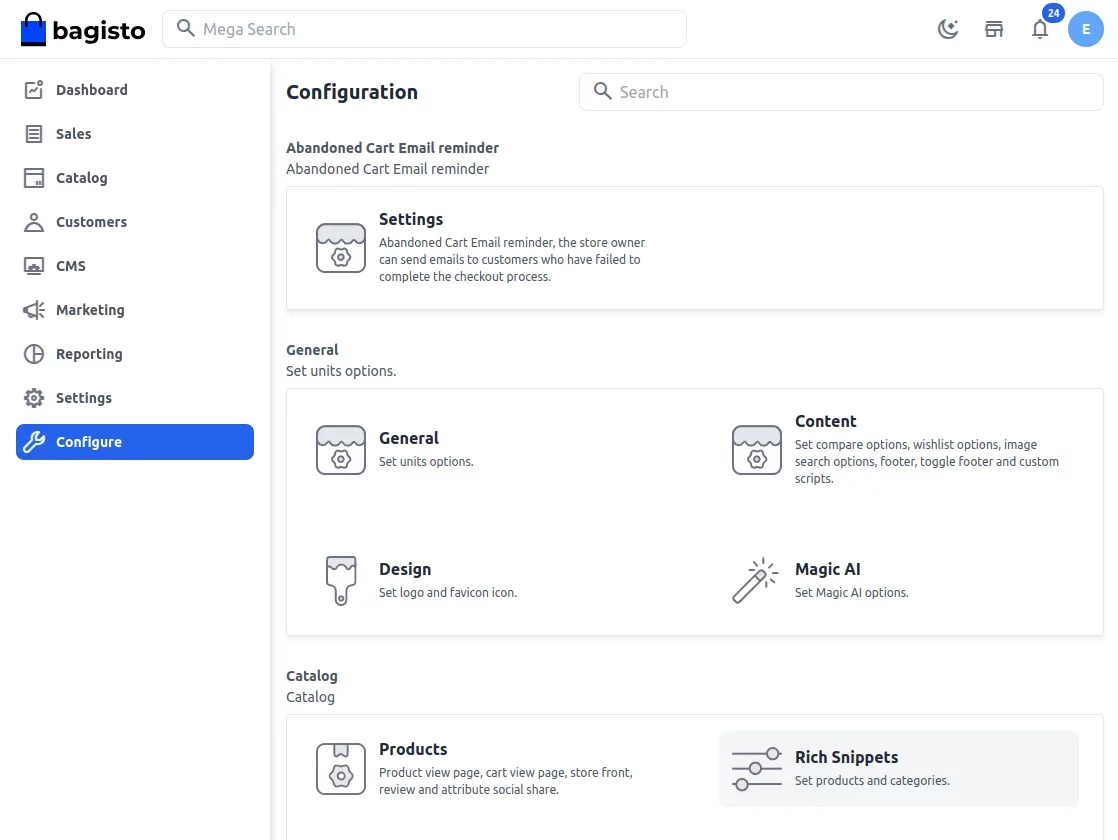The width and height of the screenshot is (1118, 840).
Task: Click the CMS sidebar icon
Action: 34,266
